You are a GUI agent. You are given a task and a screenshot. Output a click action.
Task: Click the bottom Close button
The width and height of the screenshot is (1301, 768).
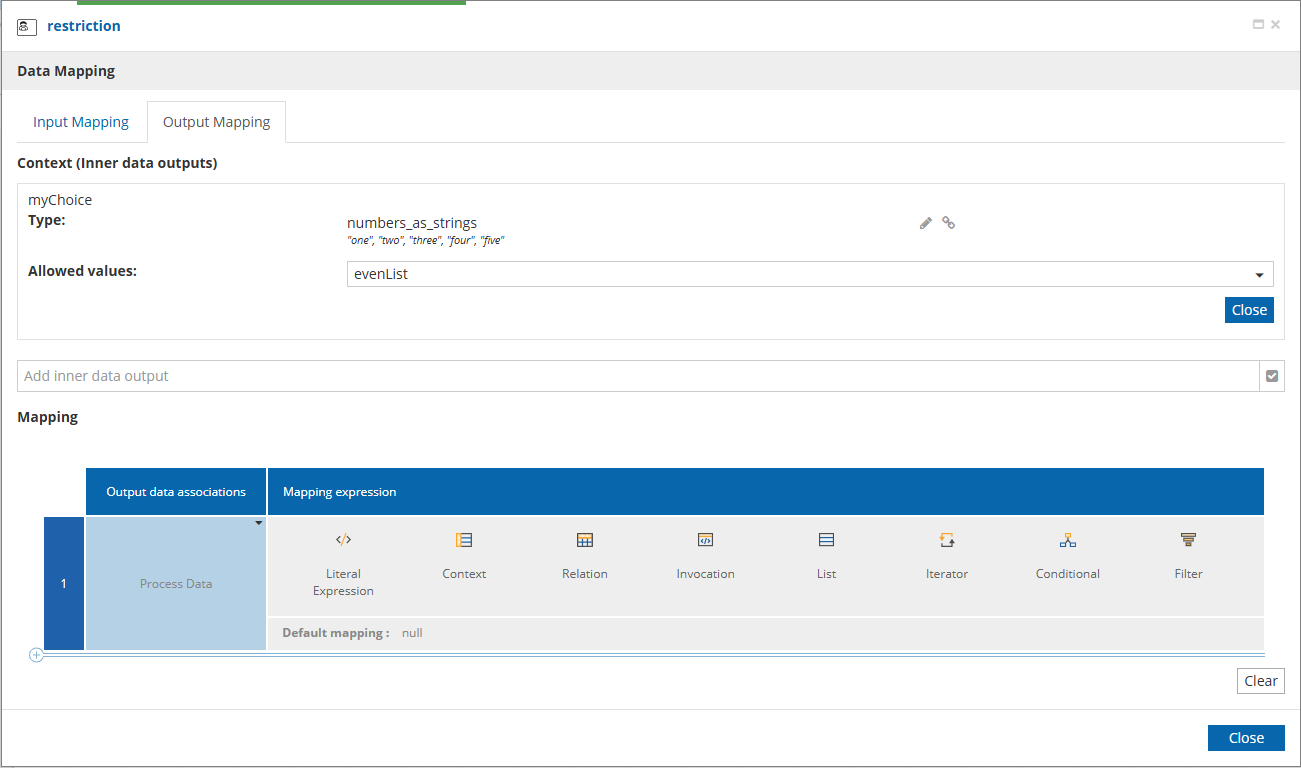pyautogui.click(x=1246, y=738)
